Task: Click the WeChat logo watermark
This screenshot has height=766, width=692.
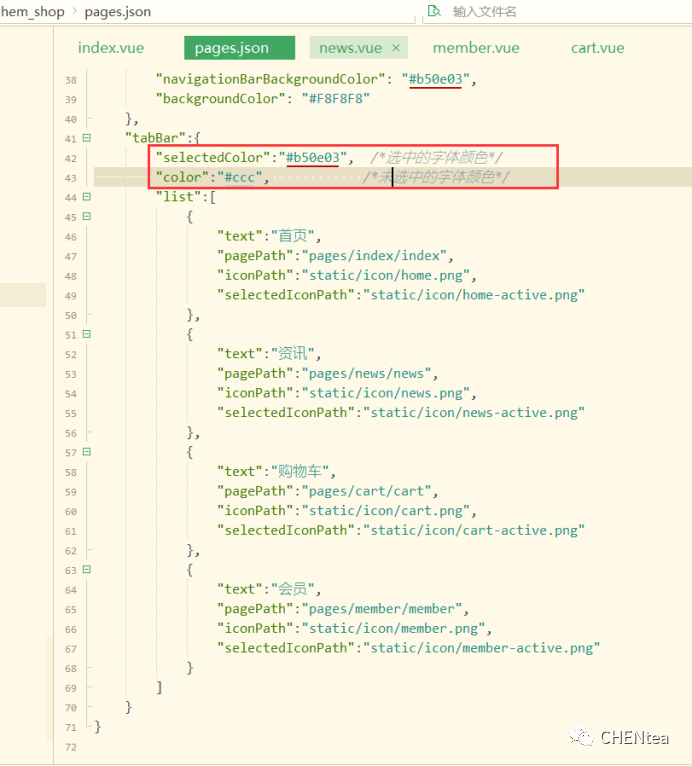Action: [x=582, y=738]
